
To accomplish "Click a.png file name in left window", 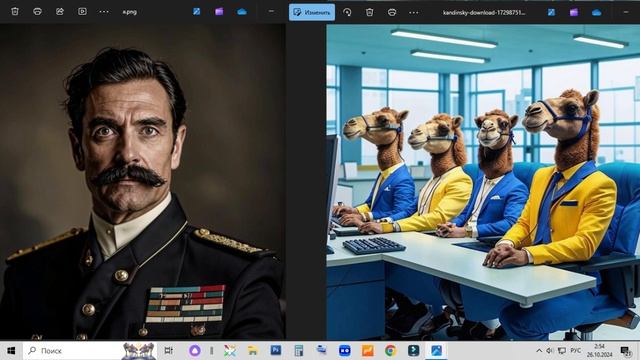I will [130, 12].
